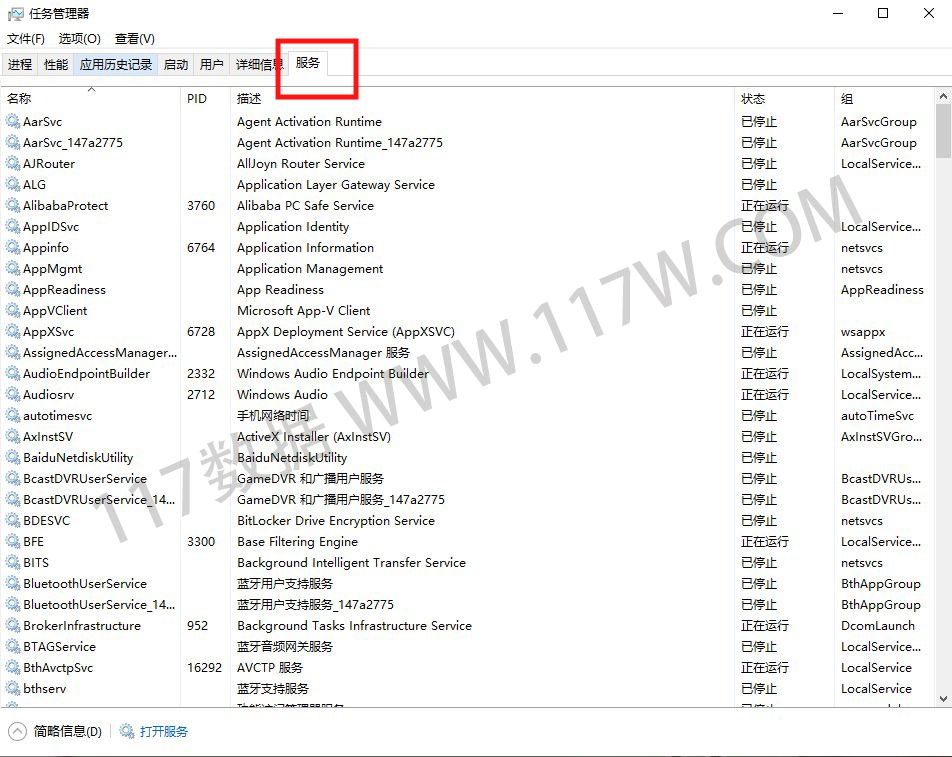Screen dimensions: 952x757
Task: Click the Task Manager title bar icon
Action: point(15,14)
